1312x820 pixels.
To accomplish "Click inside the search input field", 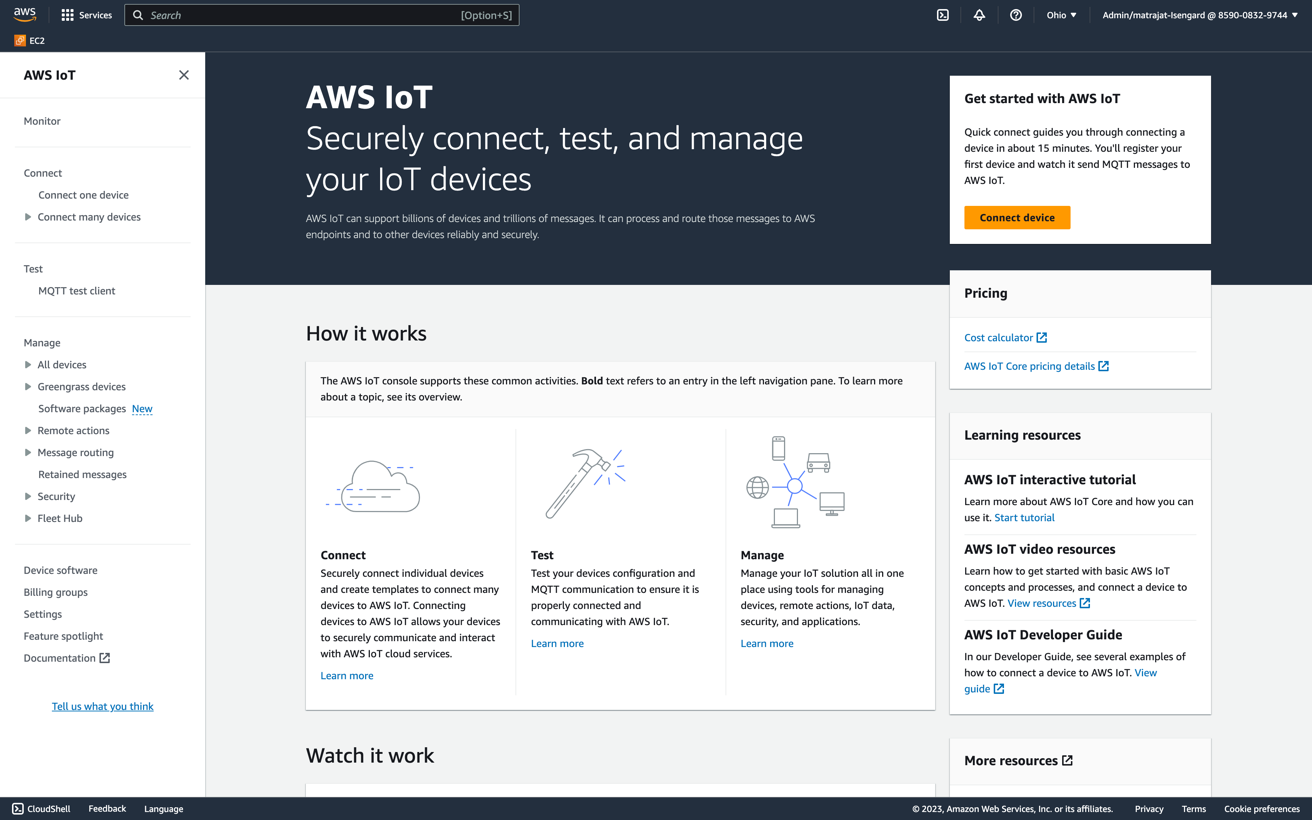I will 300,14.
